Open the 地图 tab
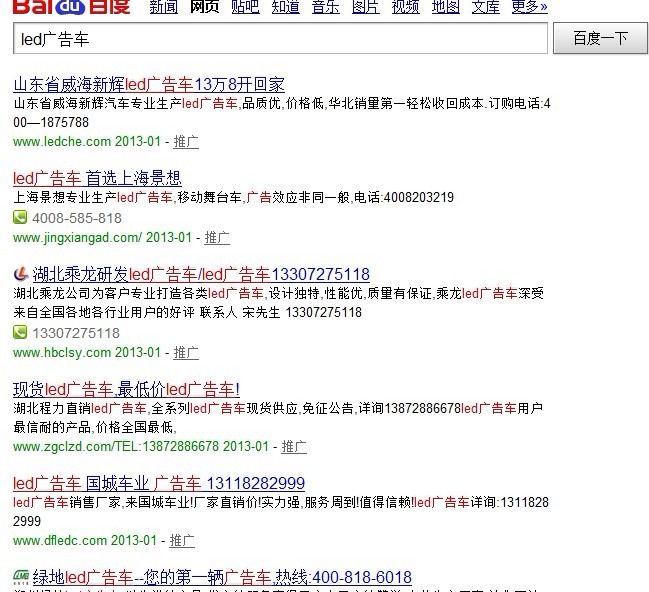The image size is (649, 592). point(445,8)
